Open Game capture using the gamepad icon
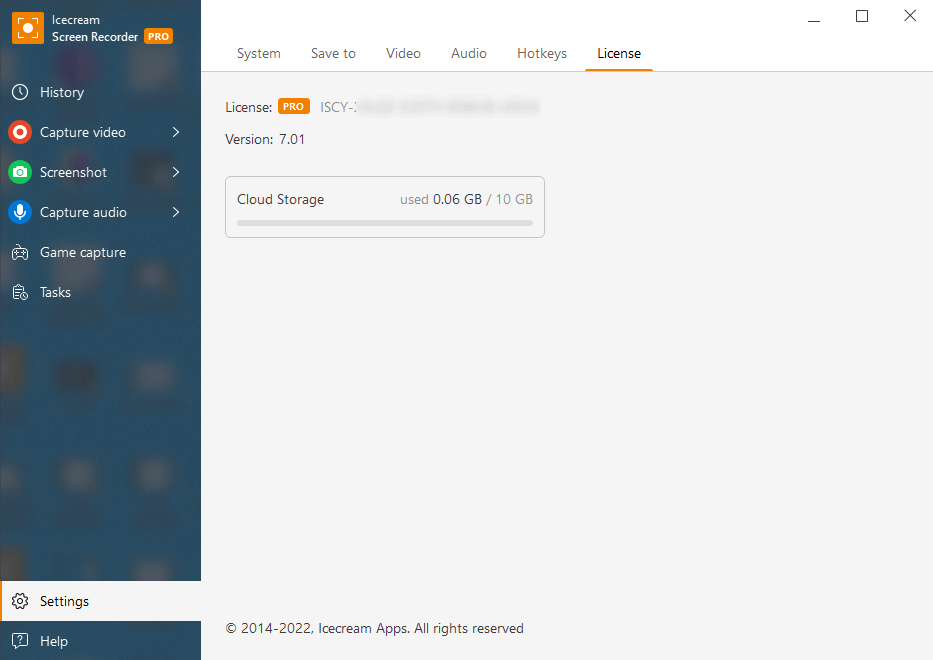 [20, 252]
